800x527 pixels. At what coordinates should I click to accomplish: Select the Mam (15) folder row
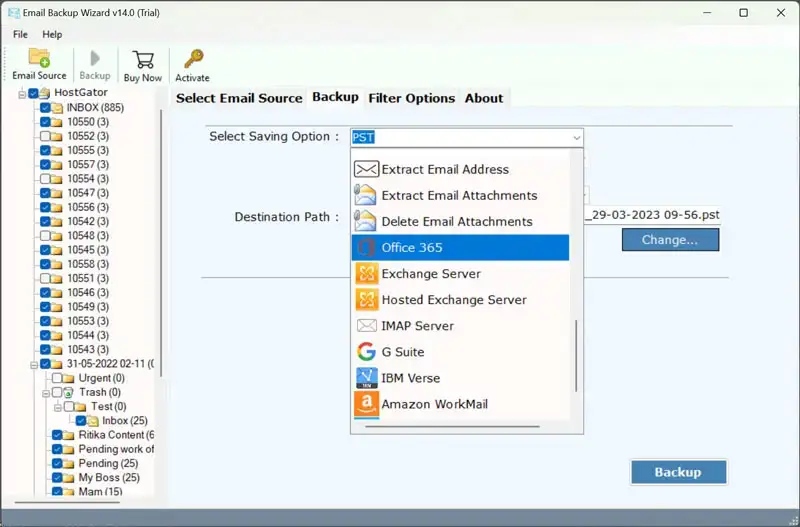87,491
